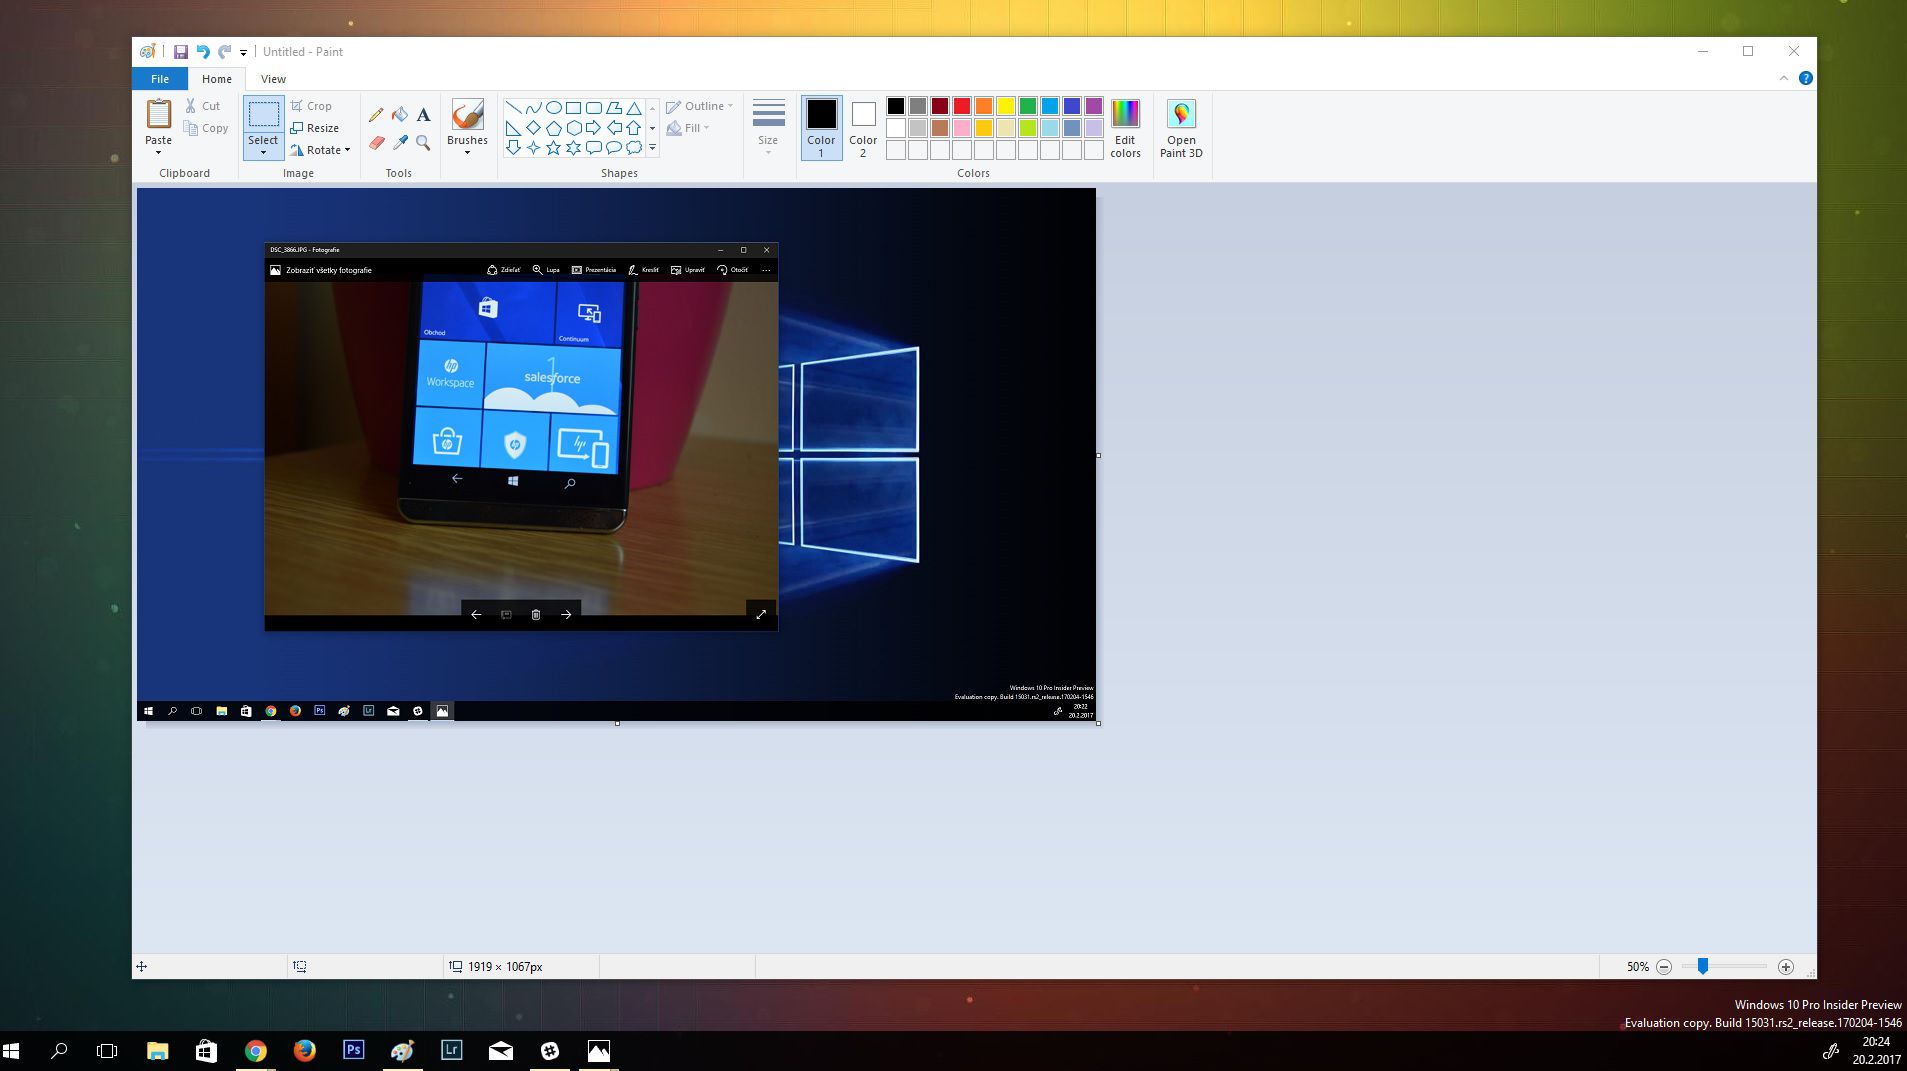Open Chrome from the Windows taskbar
1907x1071 pixels.
[255, 1050]
